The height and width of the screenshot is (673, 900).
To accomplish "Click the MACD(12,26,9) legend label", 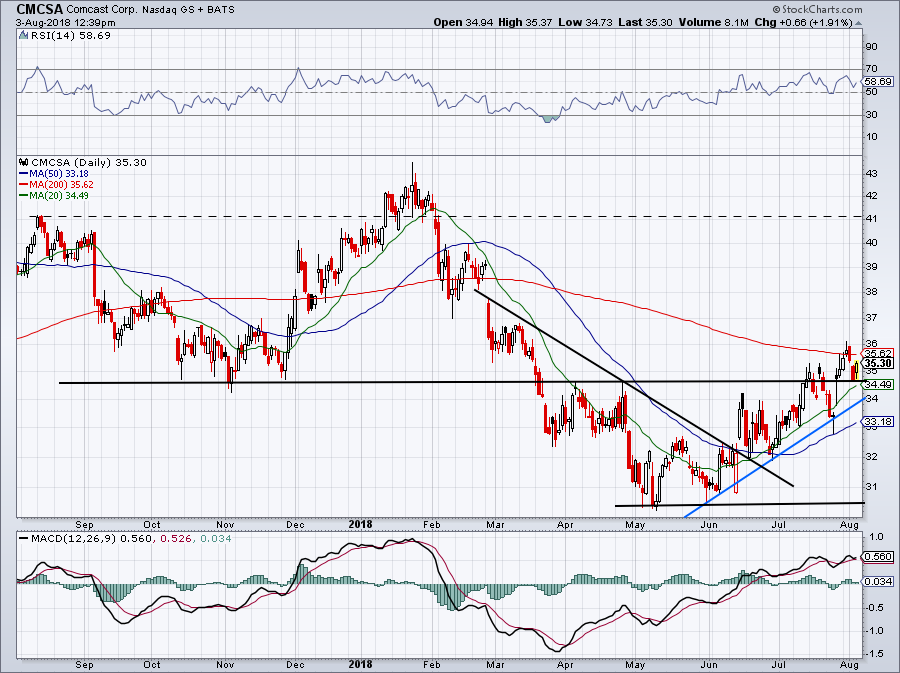I will [x=74, y=539].
